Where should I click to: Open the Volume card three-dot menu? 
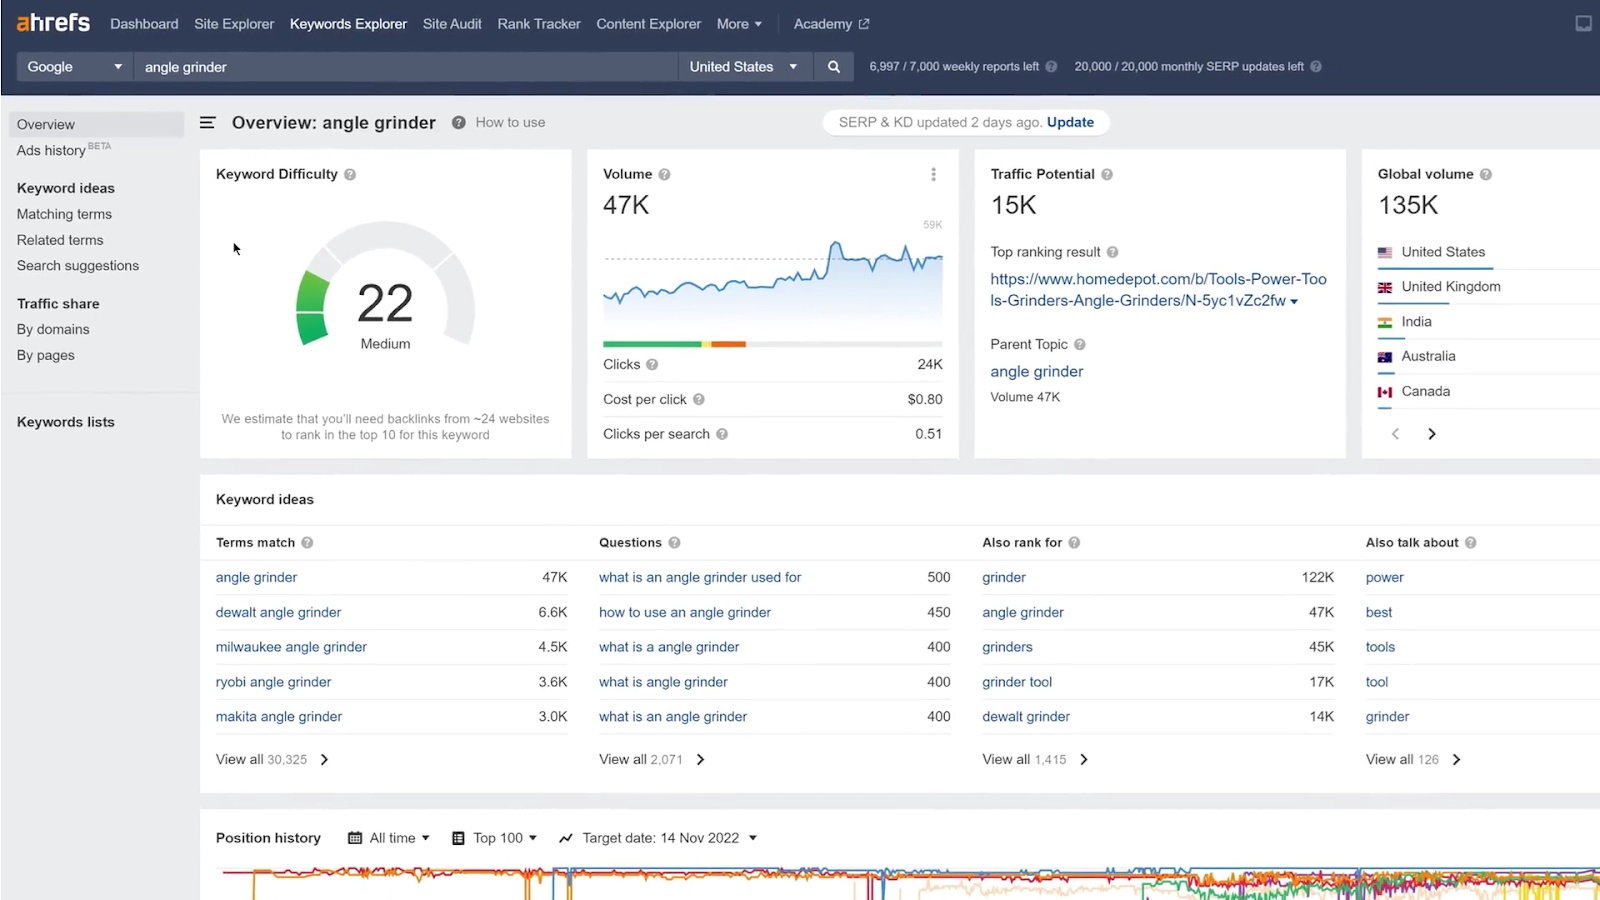933,174
